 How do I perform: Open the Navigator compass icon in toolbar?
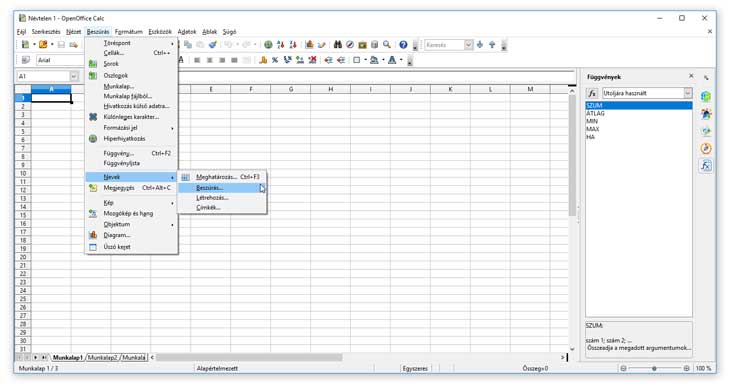pos(350,45)
